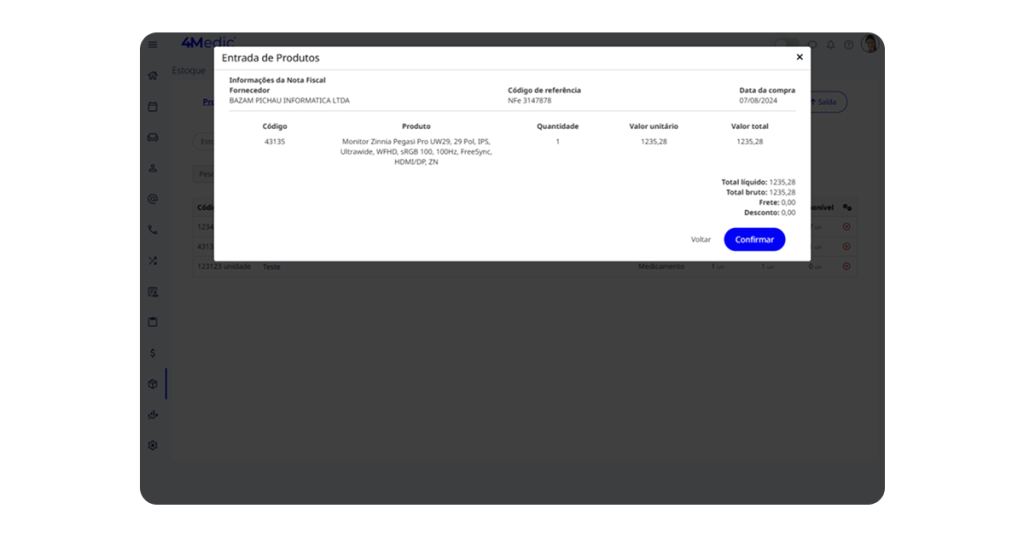Viewport: 1024px width, 538px height.
Task: Select the Monitor Zinnia Pegasi Pro product description
Action: pos(416,151)
